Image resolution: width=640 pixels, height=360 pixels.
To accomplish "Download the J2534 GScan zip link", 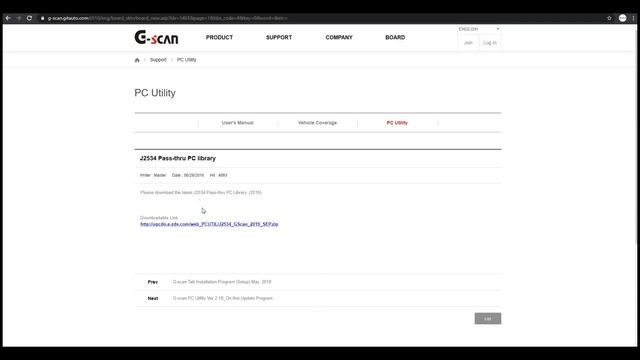I will pos(209,224).
